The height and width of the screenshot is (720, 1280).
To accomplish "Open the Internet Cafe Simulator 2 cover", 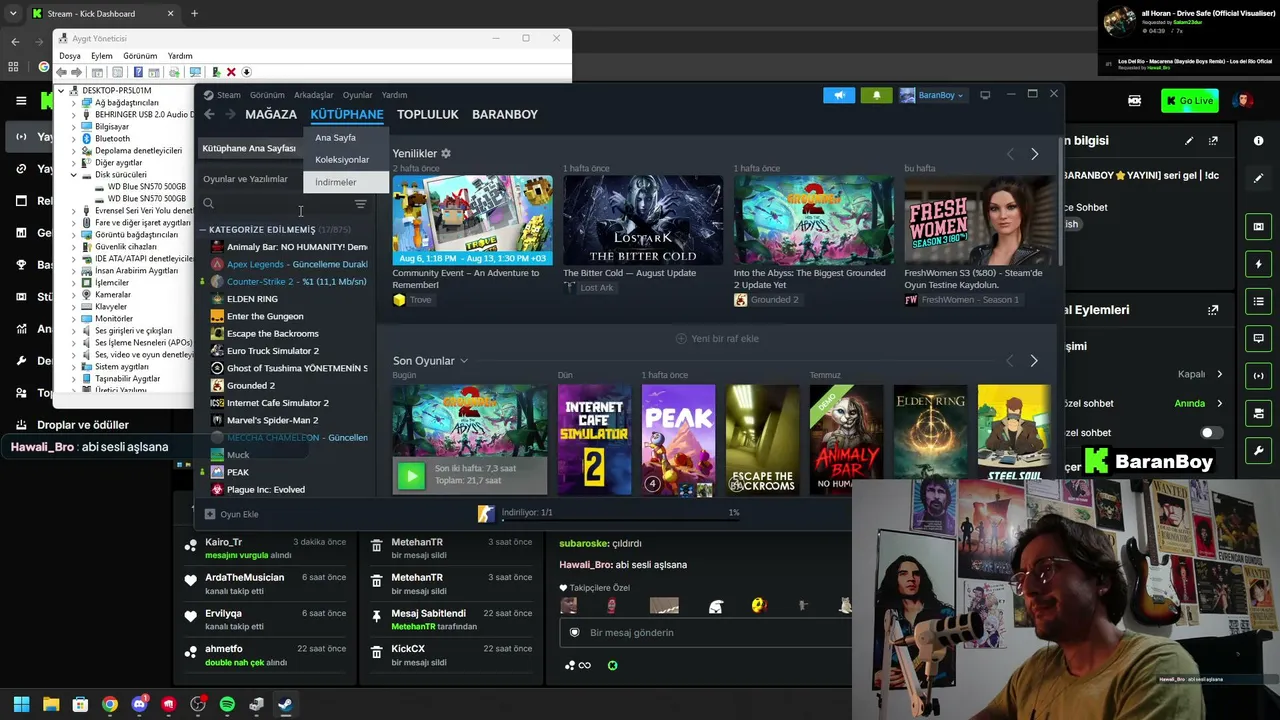I will (595, 440).
